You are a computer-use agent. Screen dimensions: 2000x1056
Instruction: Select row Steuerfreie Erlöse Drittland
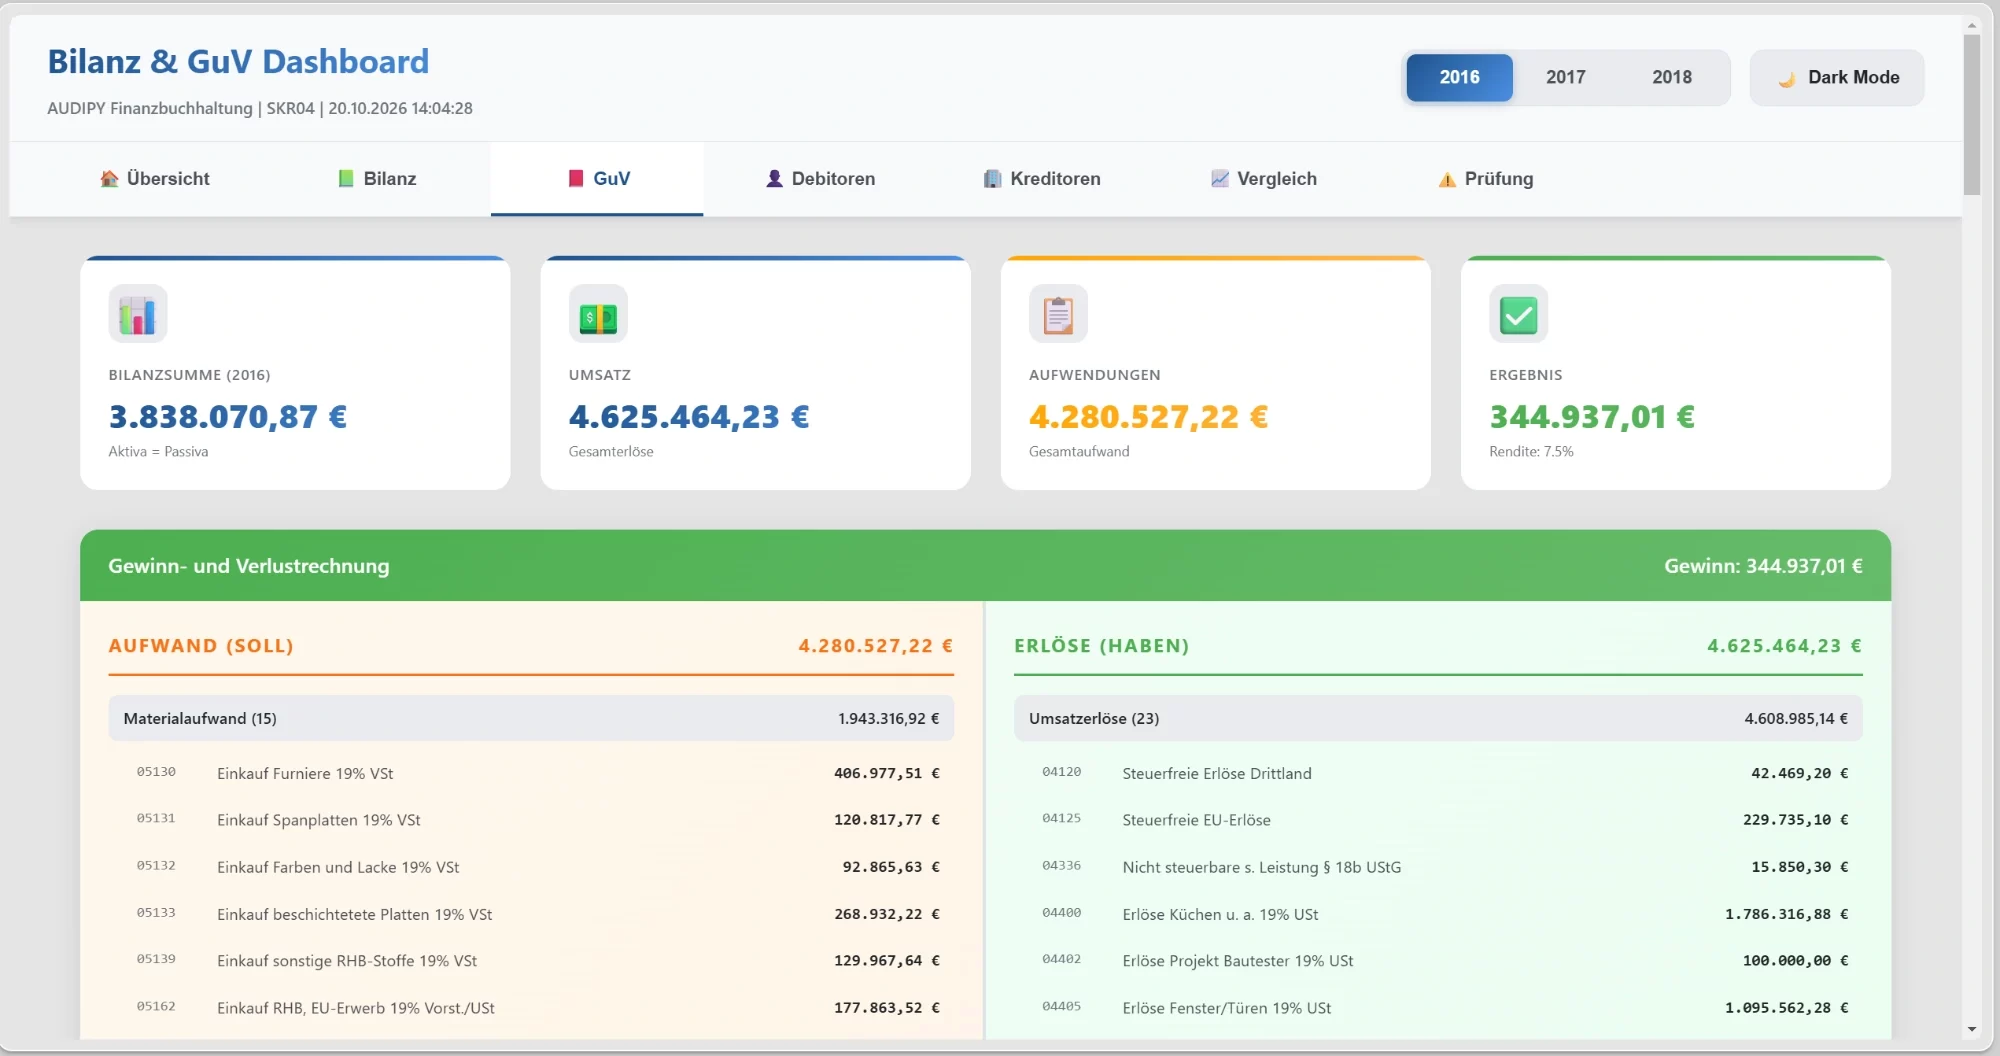pos(1438,773)
